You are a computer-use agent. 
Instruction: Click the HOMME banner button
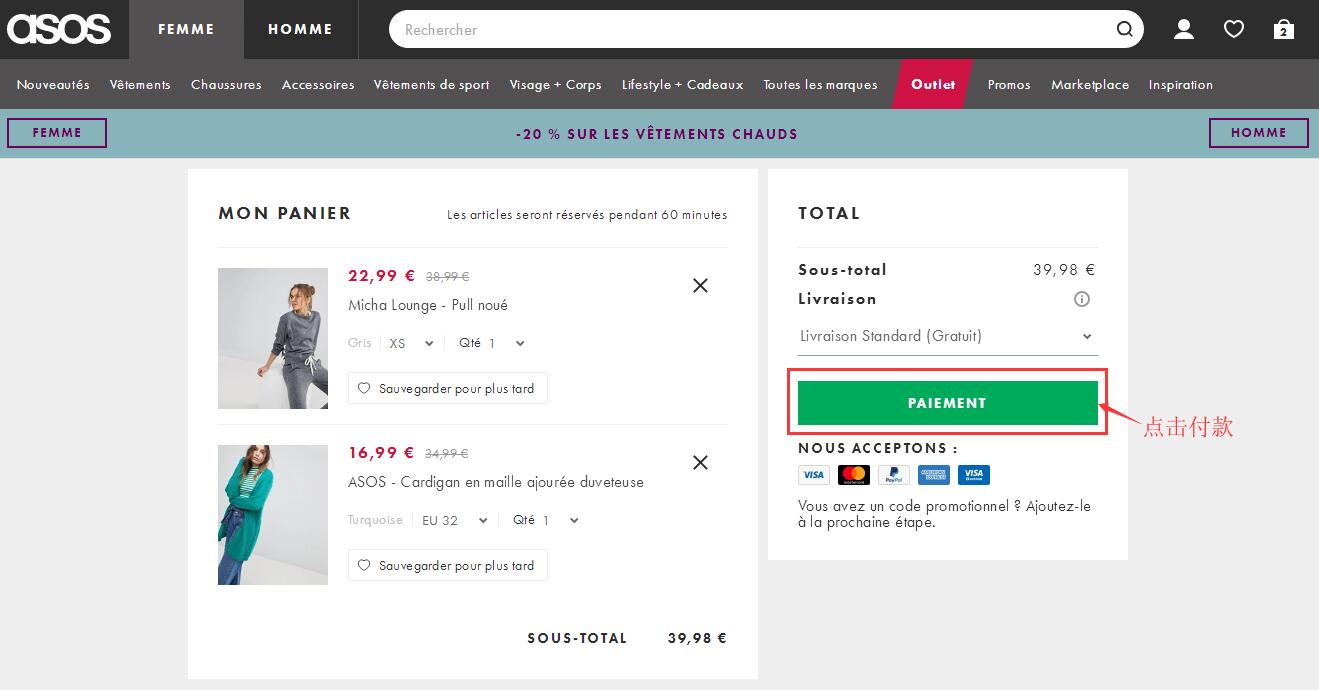[x=1259, y=133]
